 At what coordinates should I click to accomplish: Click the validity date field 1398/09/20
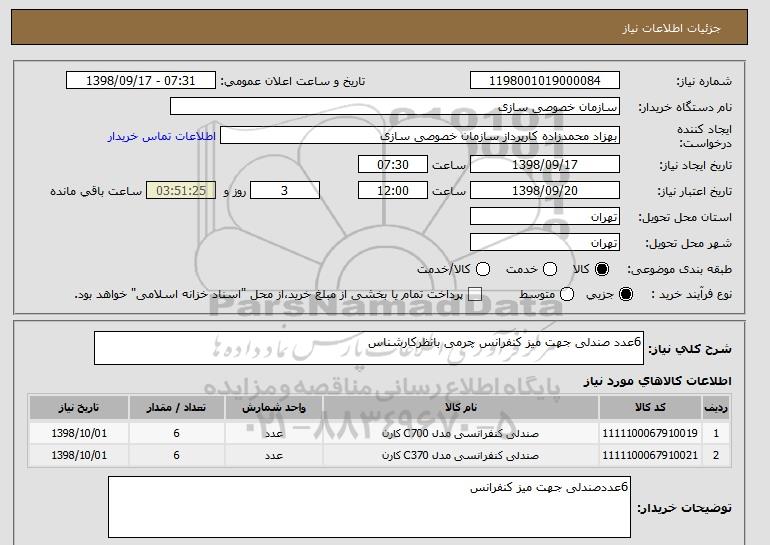pyautogui.click(x=545, y=191)
